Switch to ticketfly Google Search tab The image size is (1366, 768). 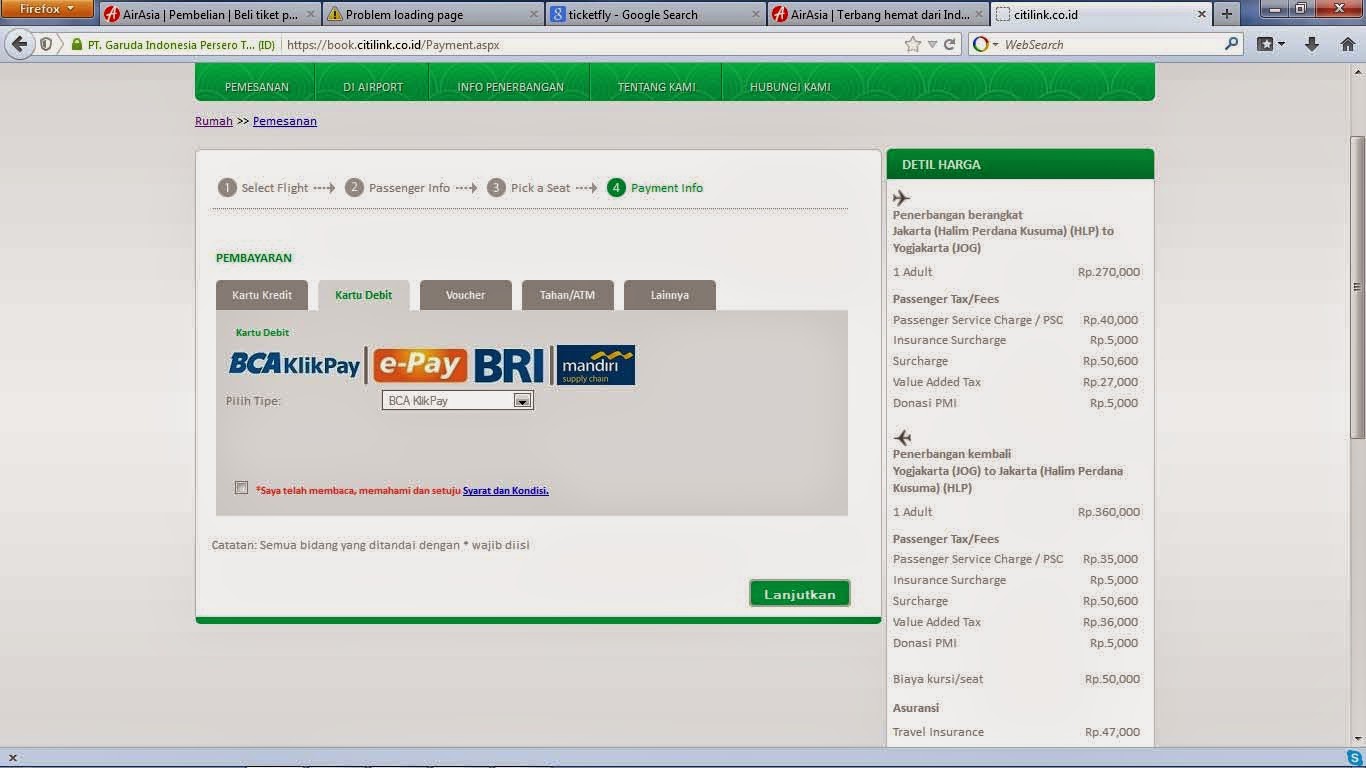click(656, 15)
